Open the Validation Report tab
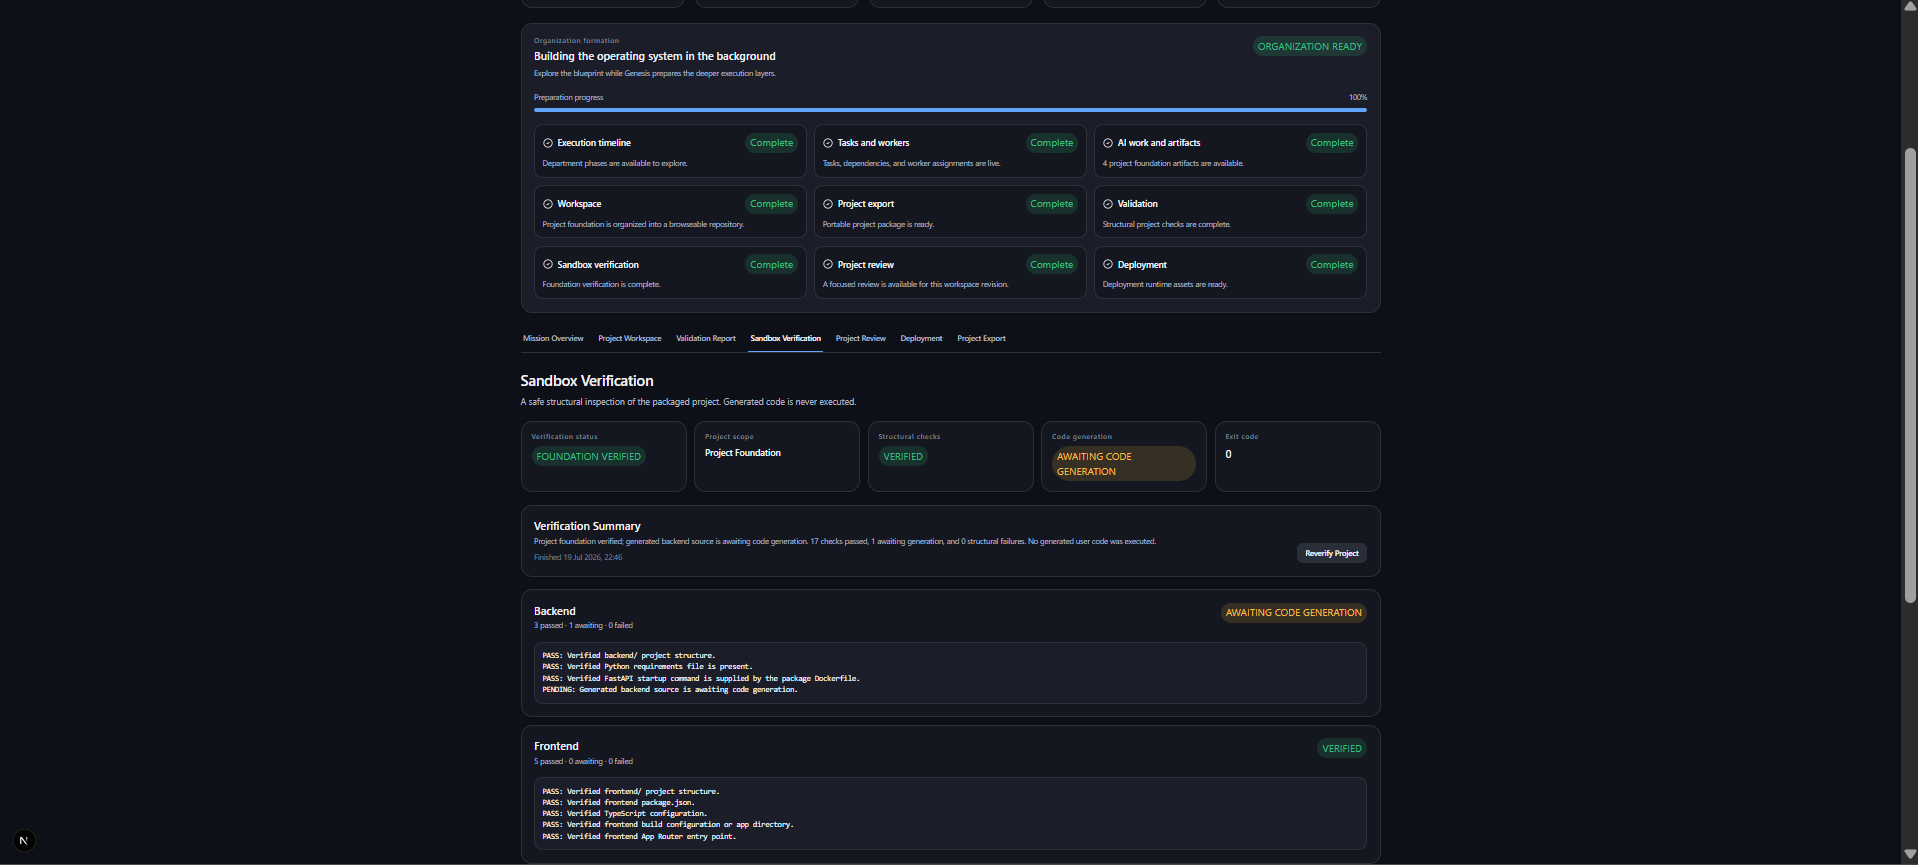The image size is (1918, 865). [706, 339]
